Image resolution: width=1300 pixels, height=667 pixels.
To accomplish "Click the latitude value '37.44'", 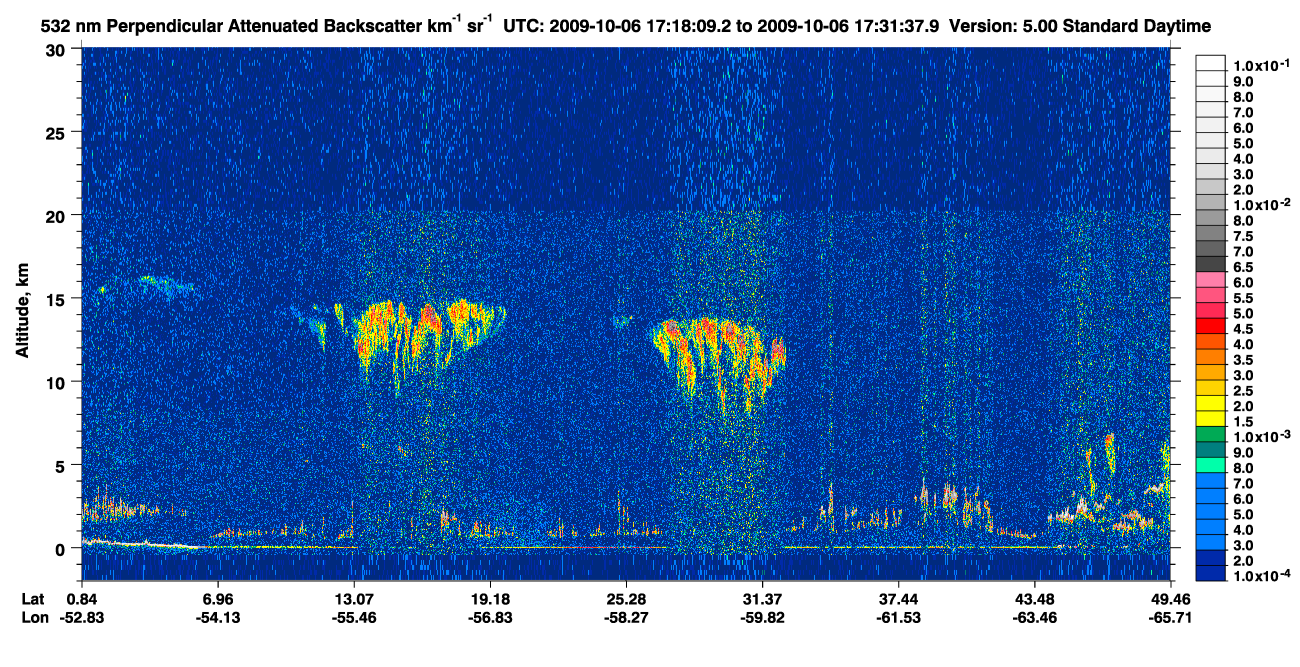I will [898, 599].
